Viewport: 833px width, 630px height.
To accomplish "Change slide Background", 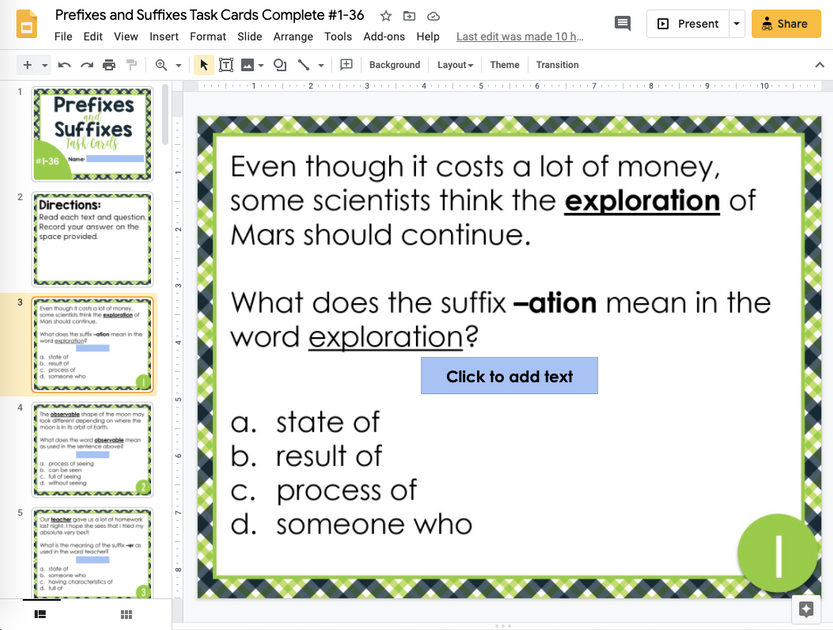I will tap(395, 65).
